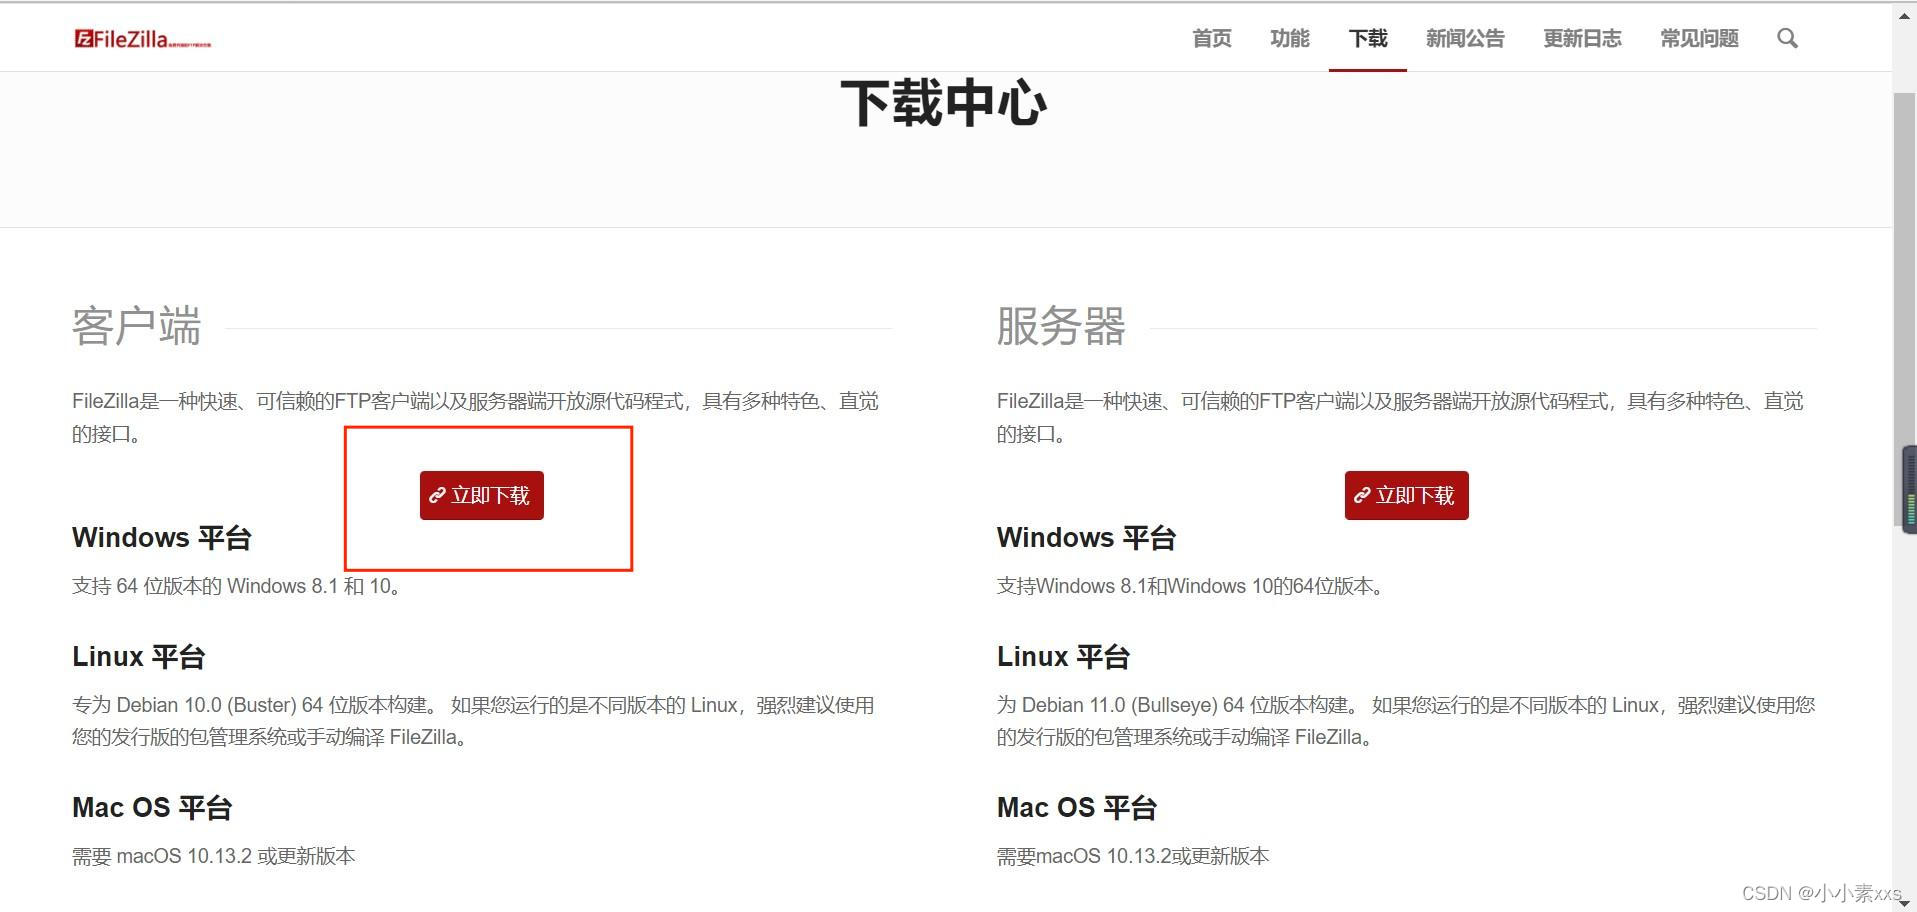Open the 常见问题 nav item
Image resolution: width=1917 pixels, height=912 pixels.
point(1699,38)
